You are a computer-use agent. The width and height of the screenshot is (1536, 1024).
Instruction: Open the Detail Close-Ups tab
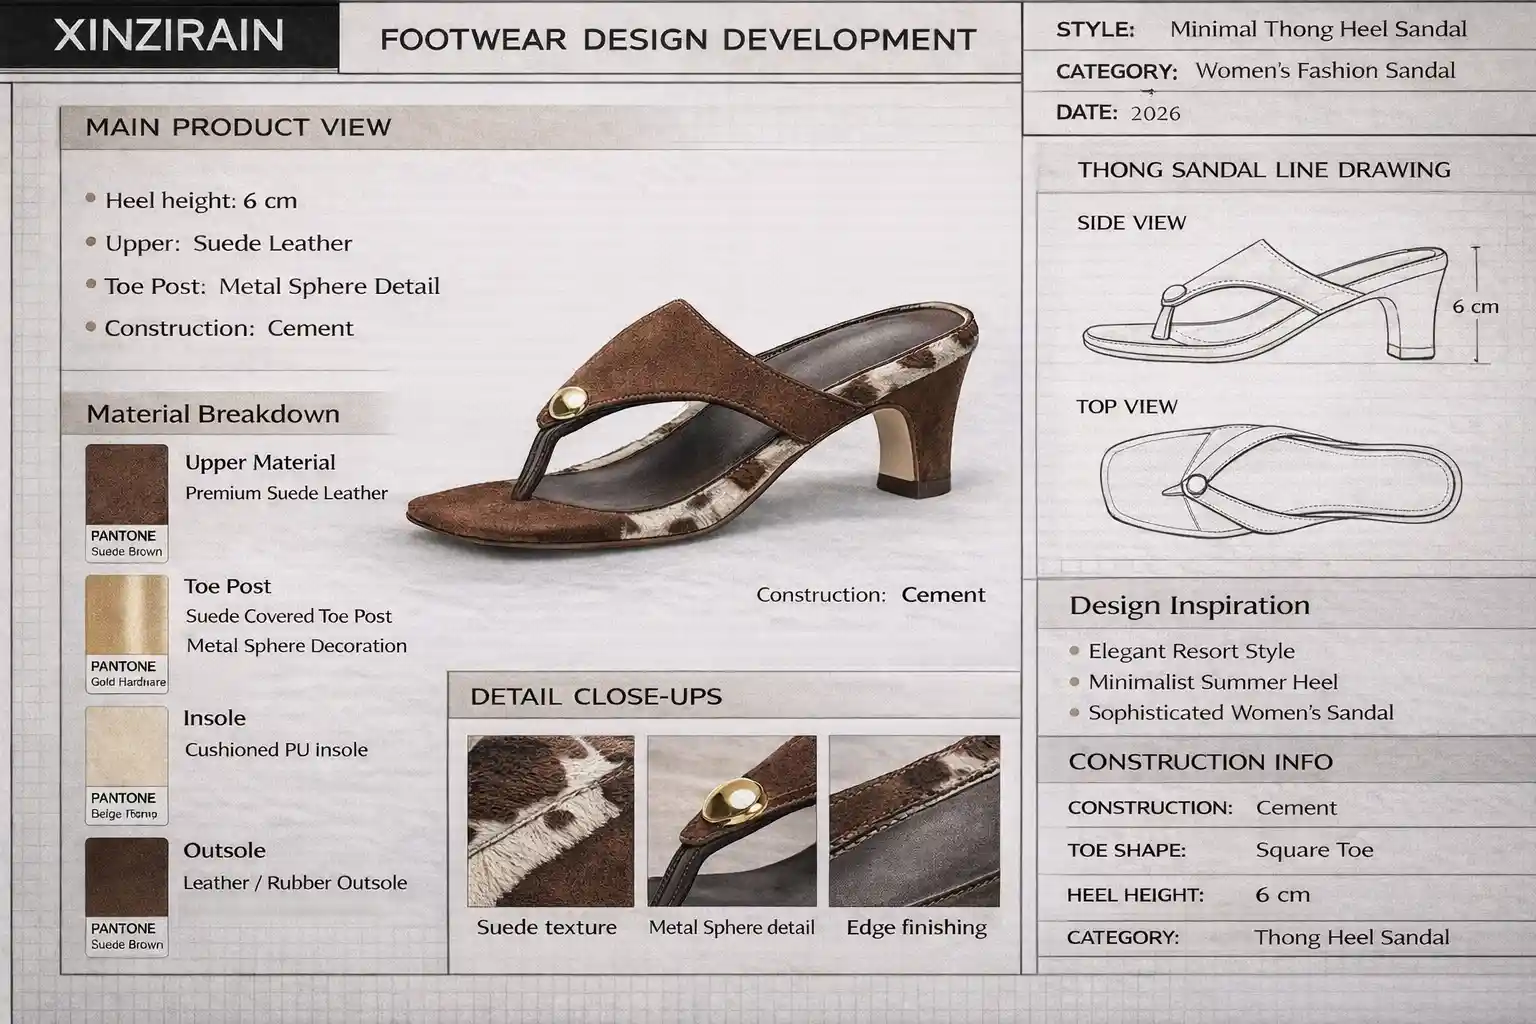[597, 696]
